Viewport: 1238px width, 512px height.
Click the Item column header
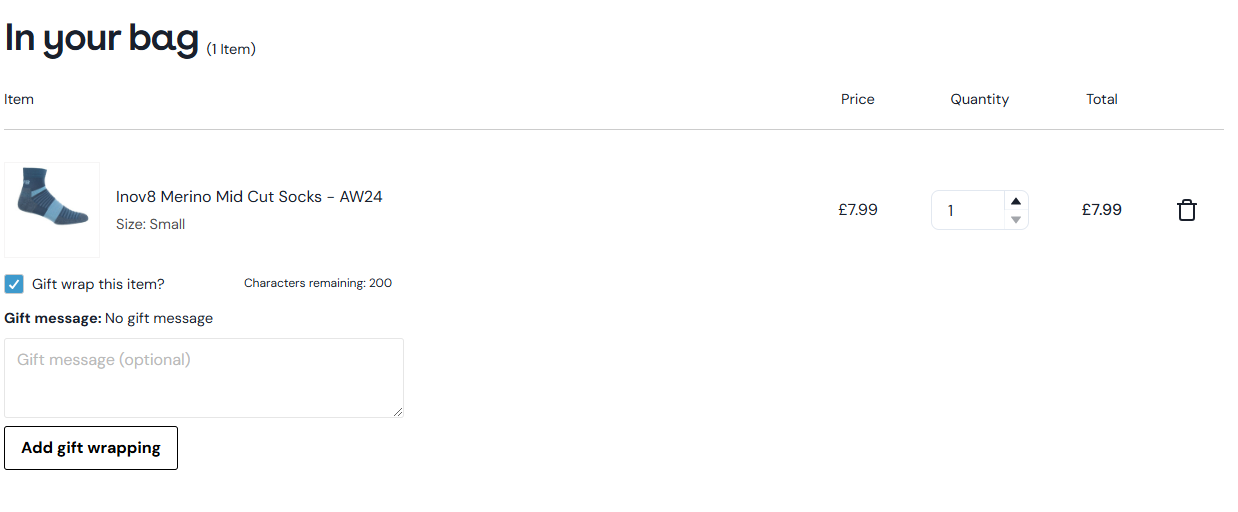tap(19, 99)
